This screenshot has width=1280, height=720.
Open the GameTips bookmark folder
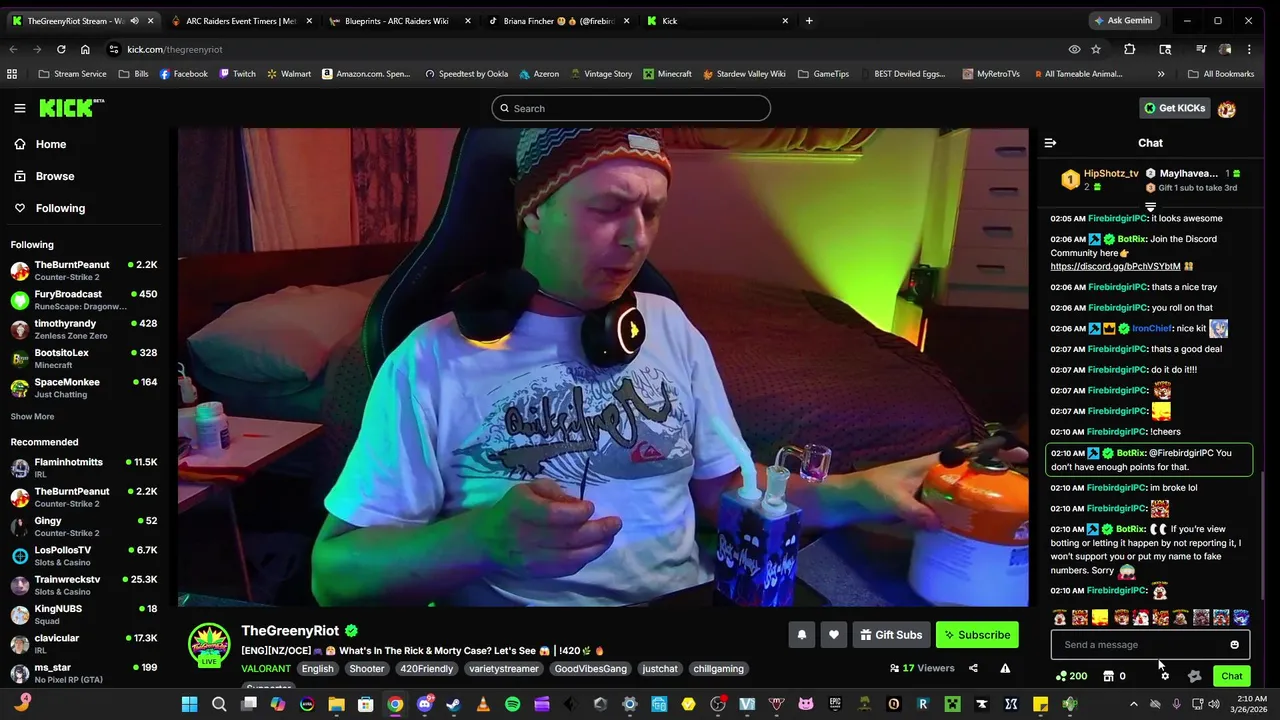click(x=824, y=74)
